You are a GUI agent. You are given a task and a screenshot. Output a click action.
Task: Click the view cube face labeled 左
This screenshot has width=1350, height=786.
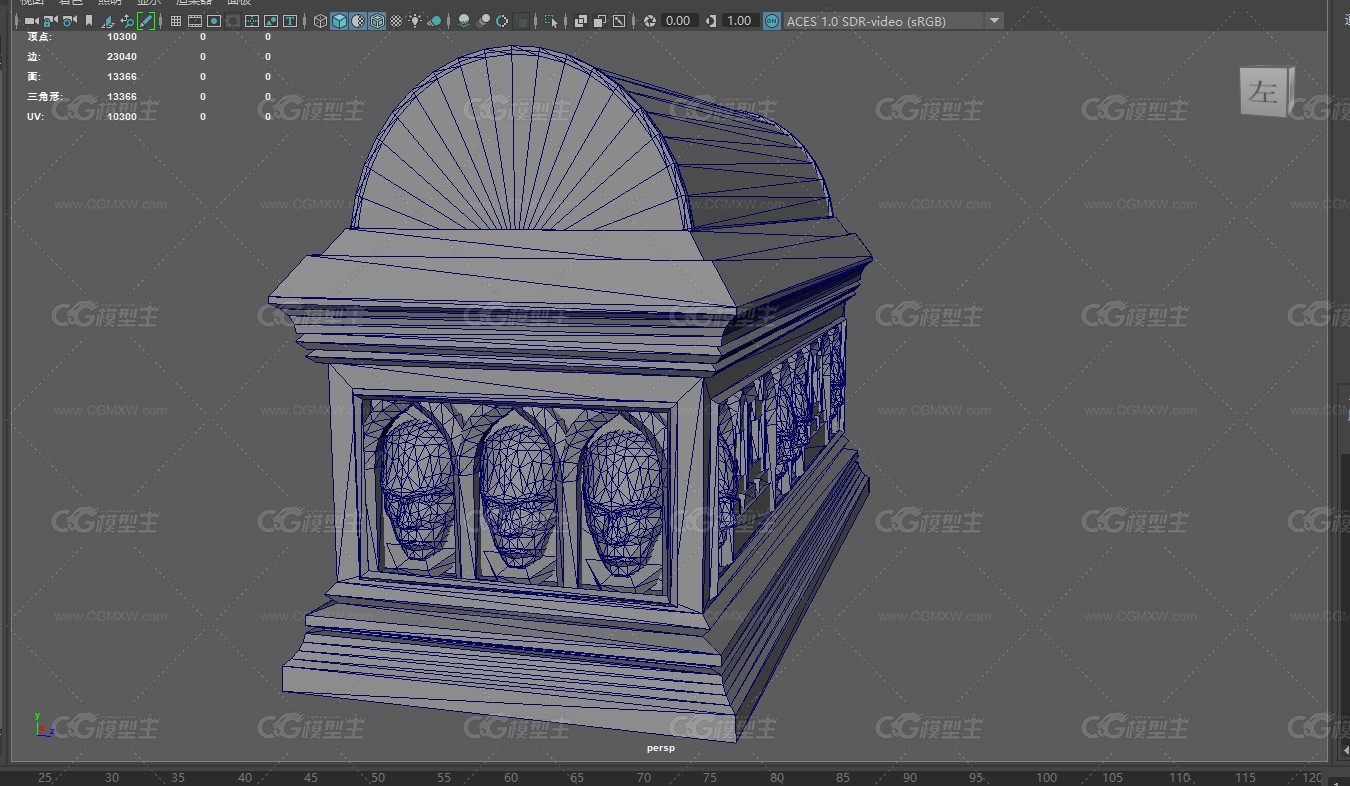coord(1264,94)
